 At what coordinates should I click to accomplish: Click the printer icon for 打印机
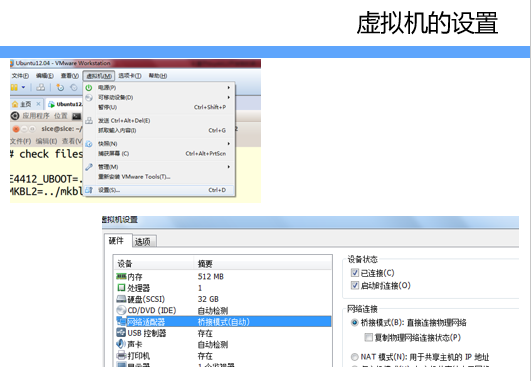click(121, 355)
